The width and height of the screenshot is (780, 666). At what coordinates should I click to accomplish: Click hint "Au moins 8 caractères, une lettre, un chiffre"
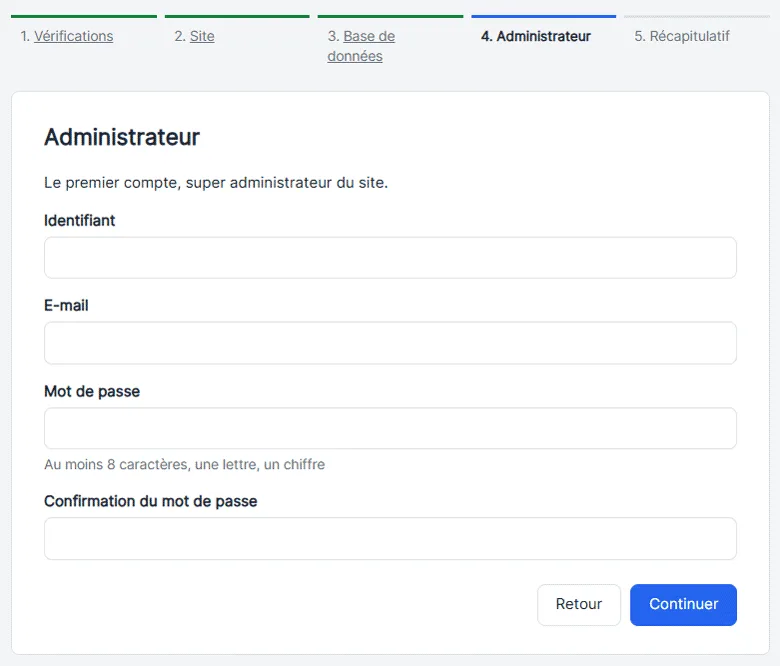[185, 465]
